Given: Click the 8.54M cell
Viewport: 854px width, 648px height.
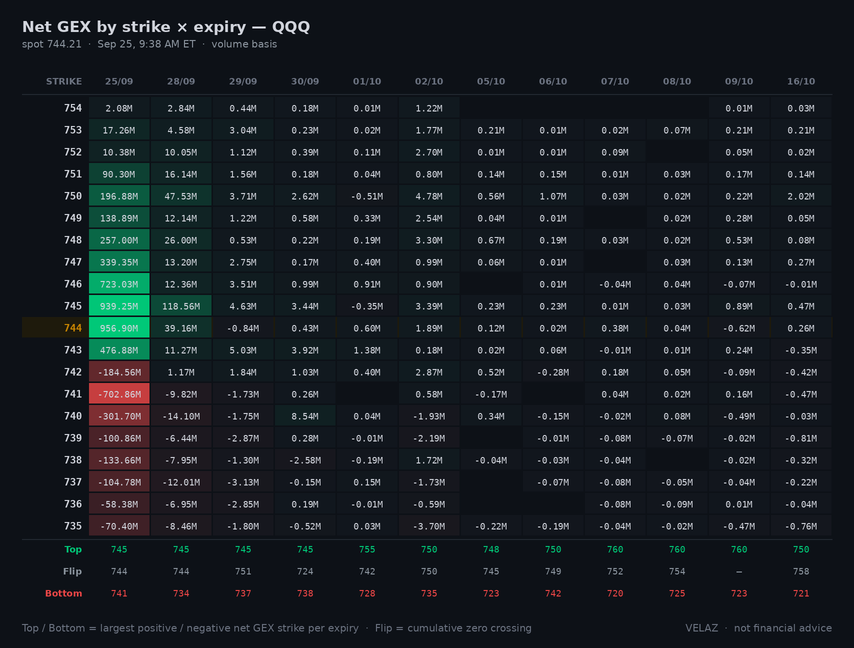Looking at the screenshot, I should click(x=305, y=416).
